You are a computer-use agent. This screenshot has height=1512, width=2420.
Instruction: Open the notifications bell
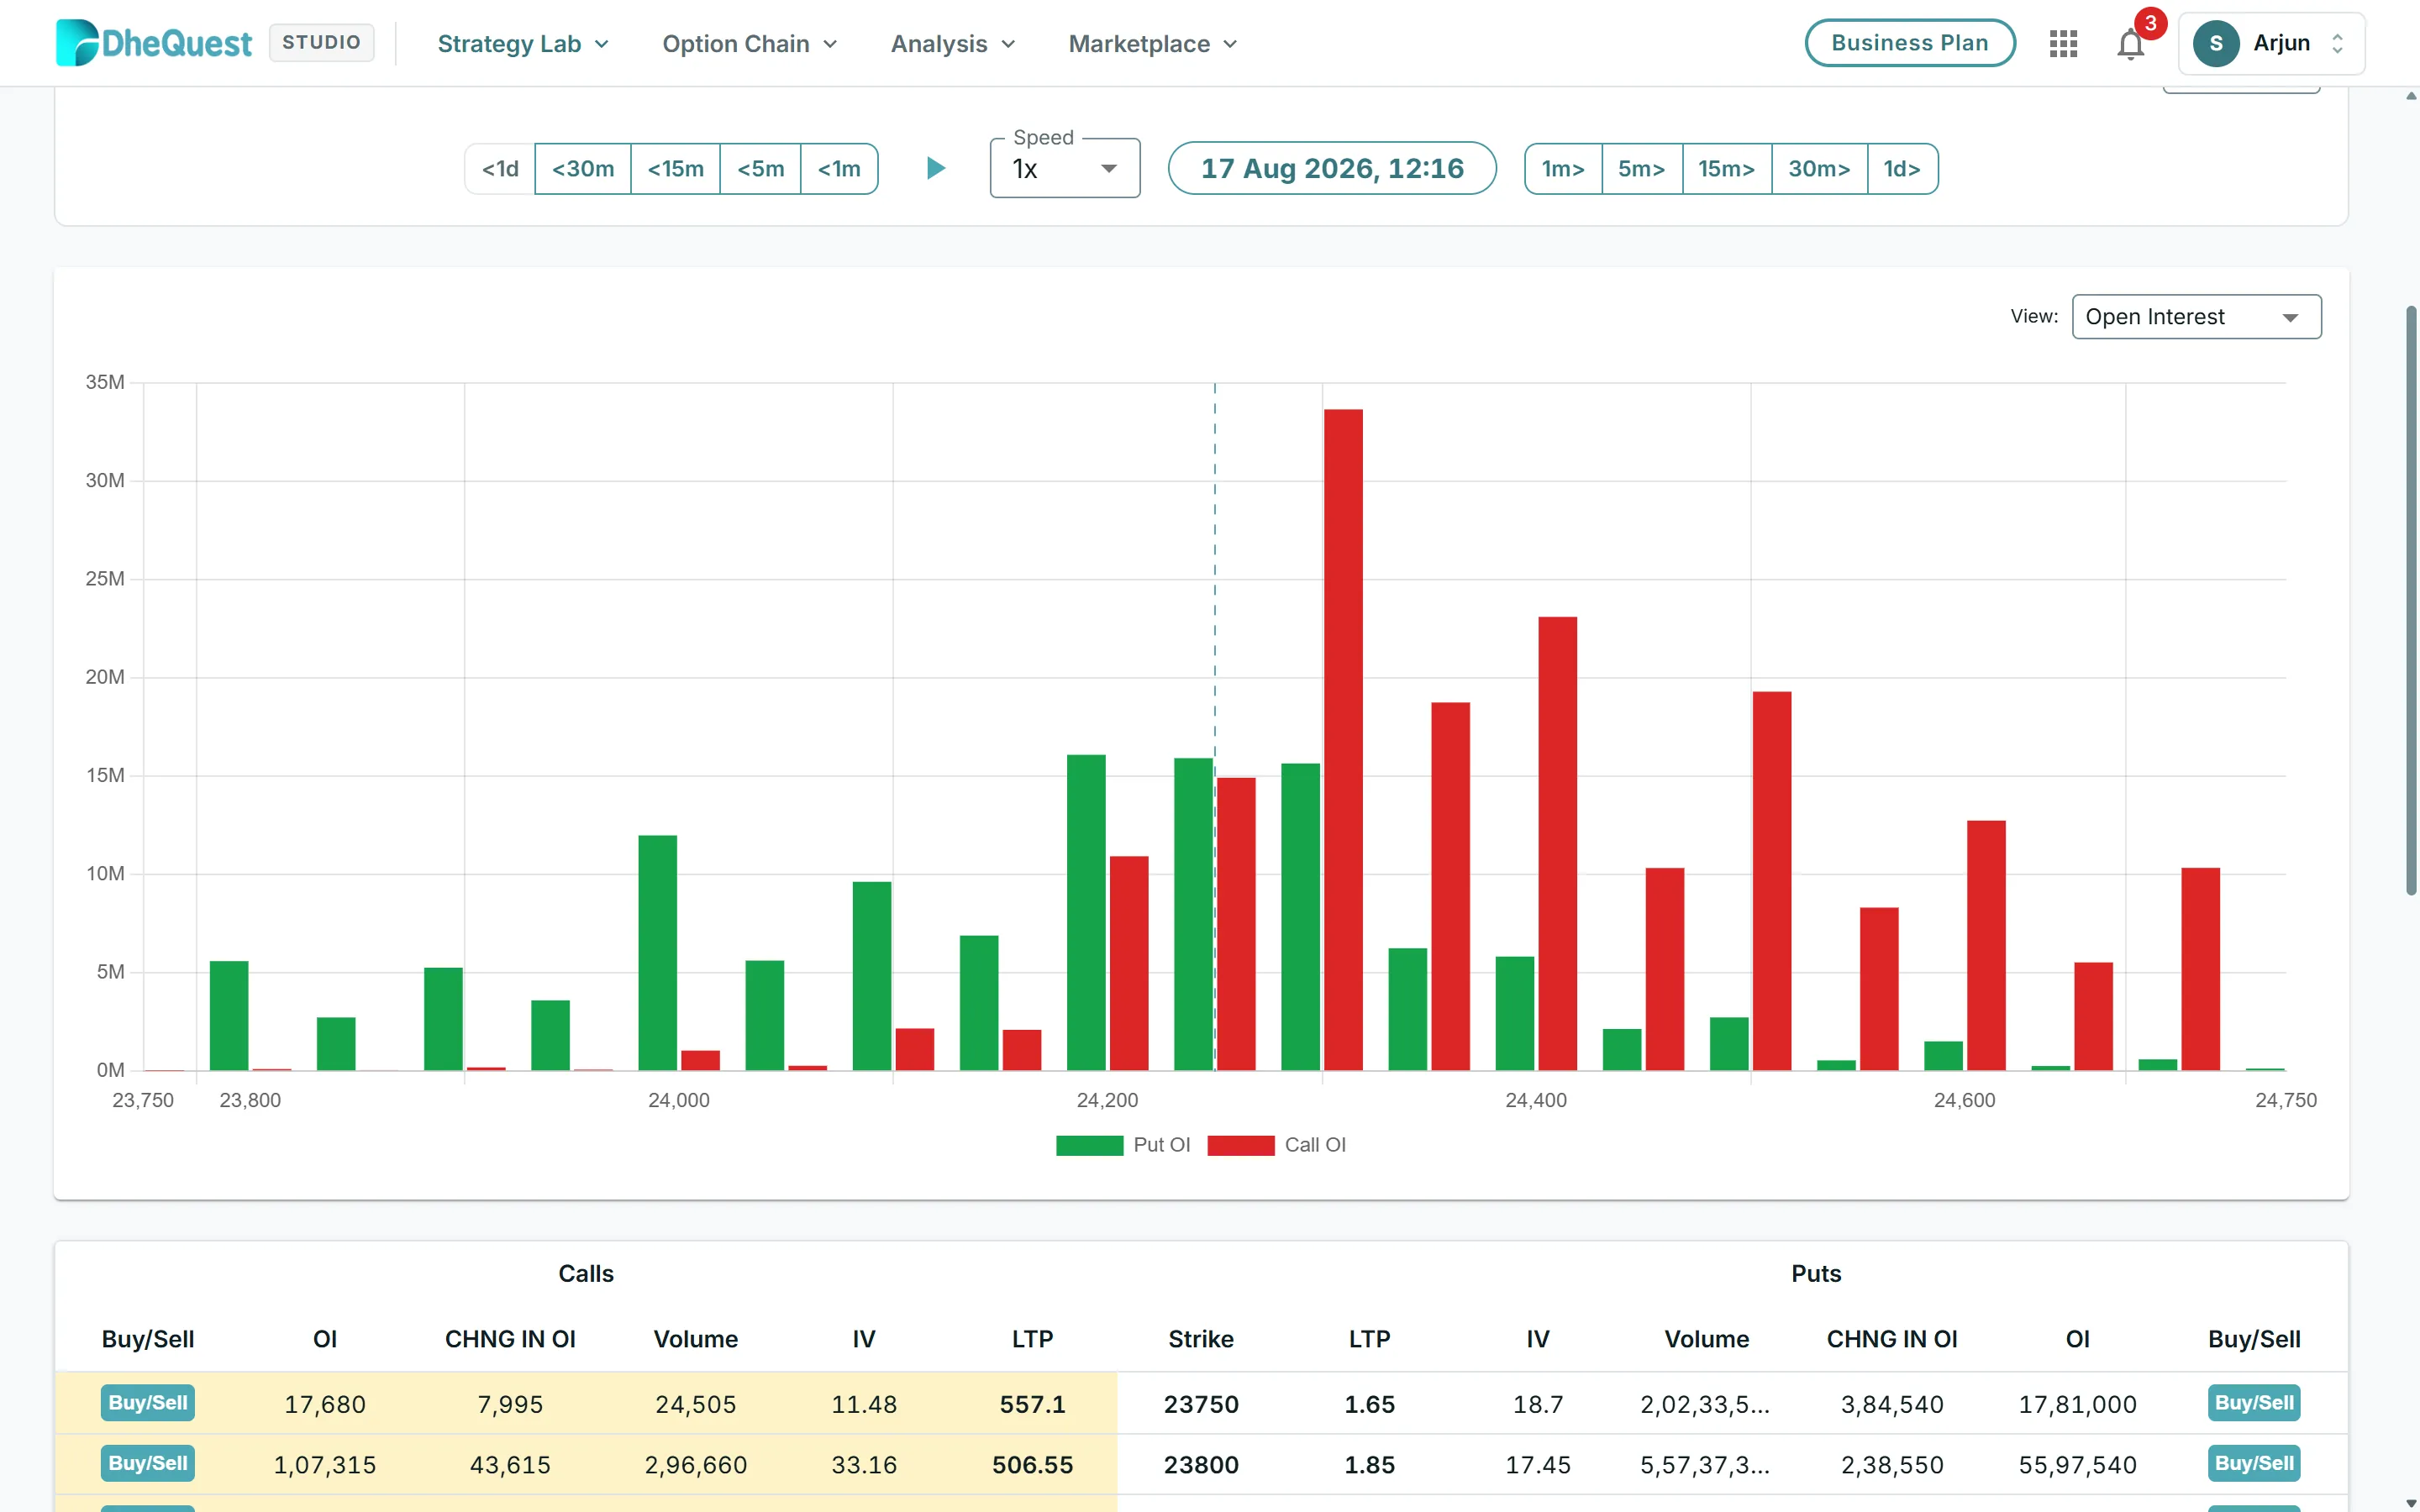pyautogui.click(x=2130, y=44)
